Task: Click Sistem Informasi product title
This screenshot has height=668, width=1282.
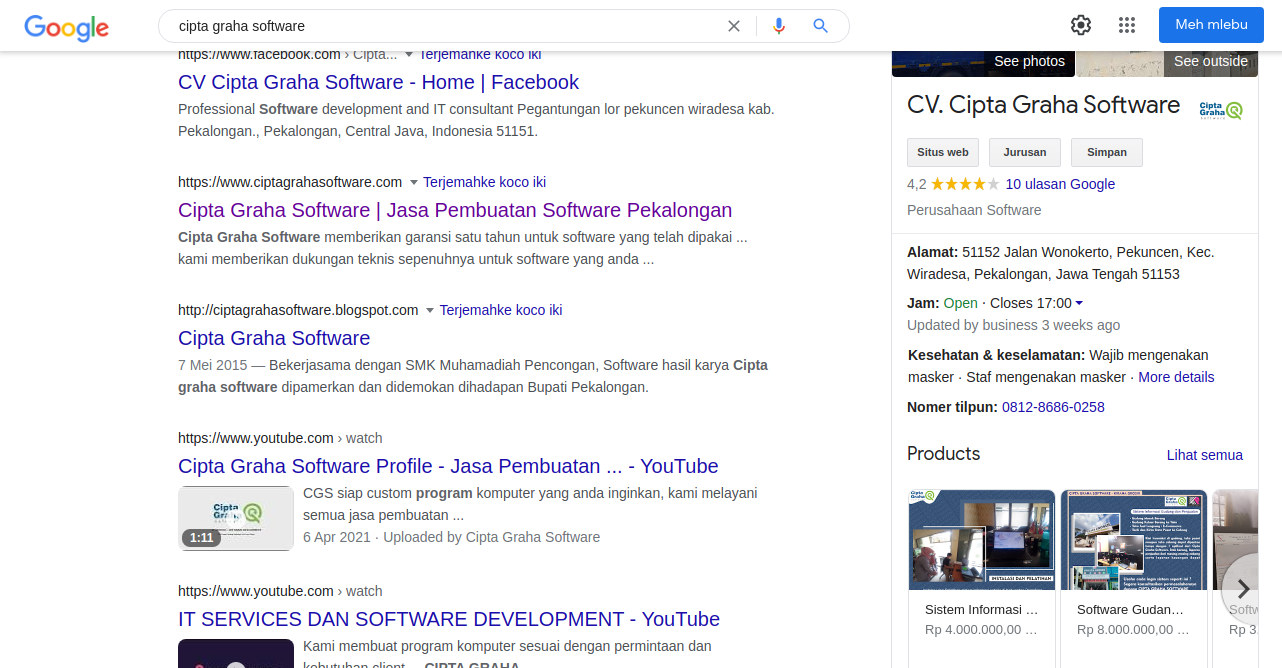Action: tap(981, 609)
